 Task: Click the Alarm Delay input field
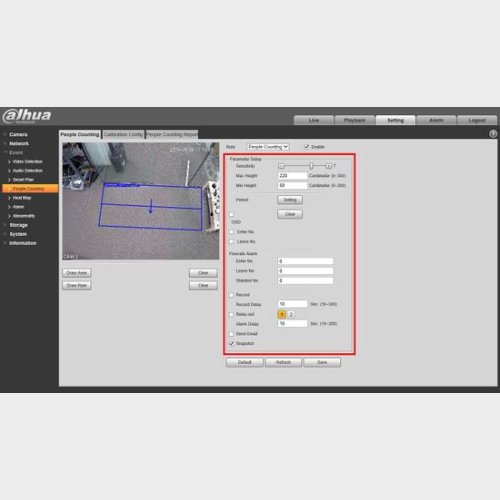pyautogui.click(x=292, y=323)
